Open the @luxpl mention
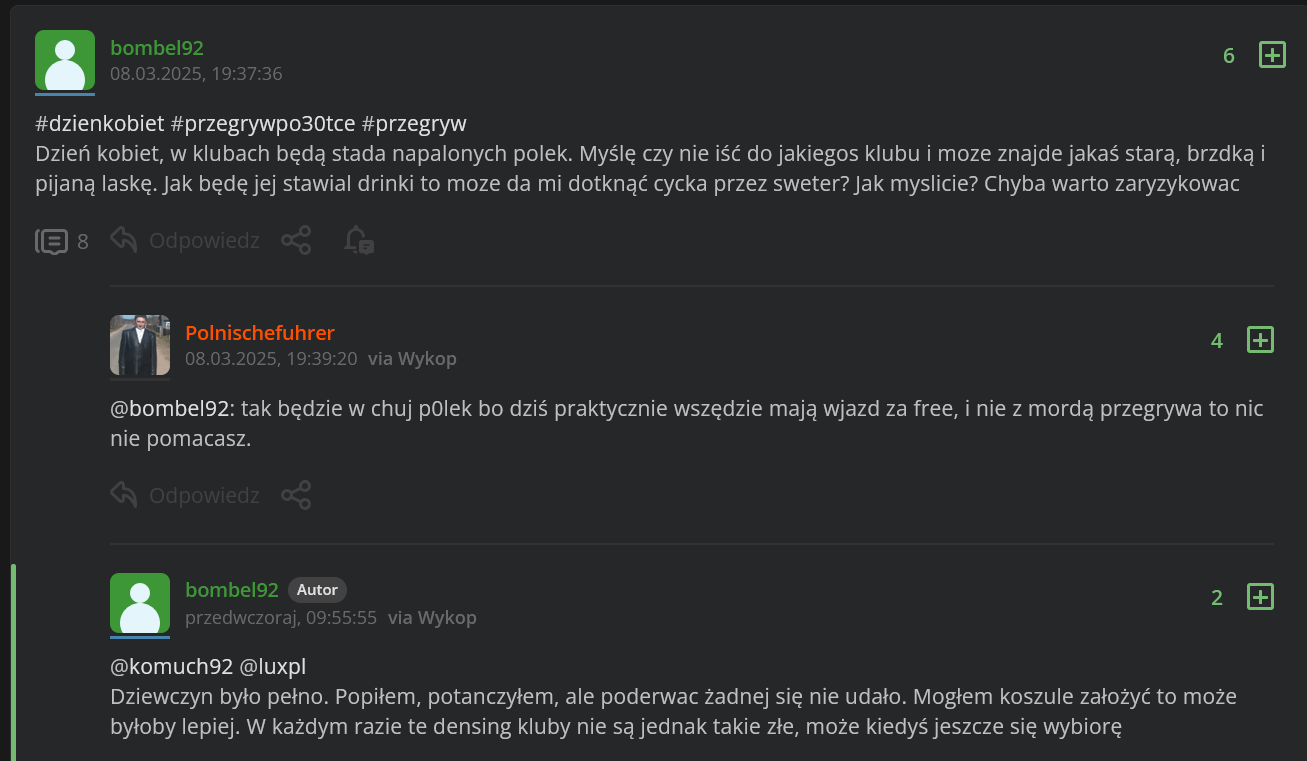This screenshot has width=1307, height=761. [x=272, y=666]
